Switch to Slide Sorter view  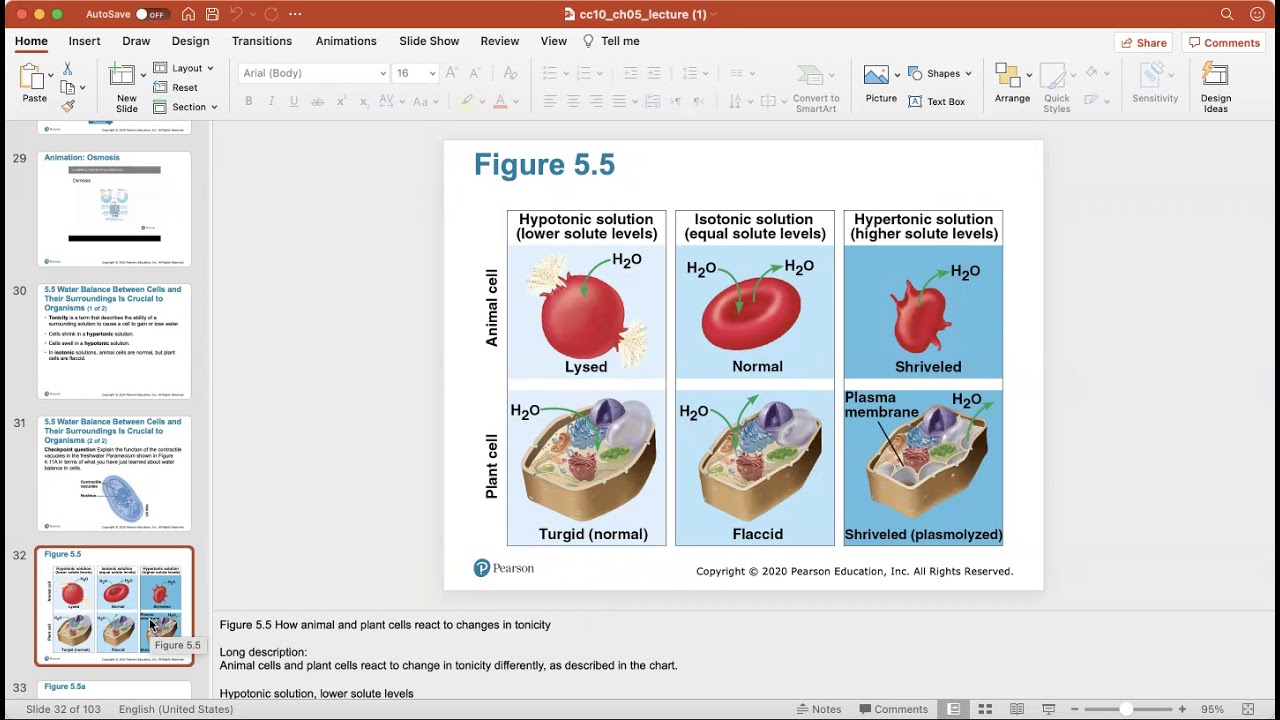click(985, 709)
